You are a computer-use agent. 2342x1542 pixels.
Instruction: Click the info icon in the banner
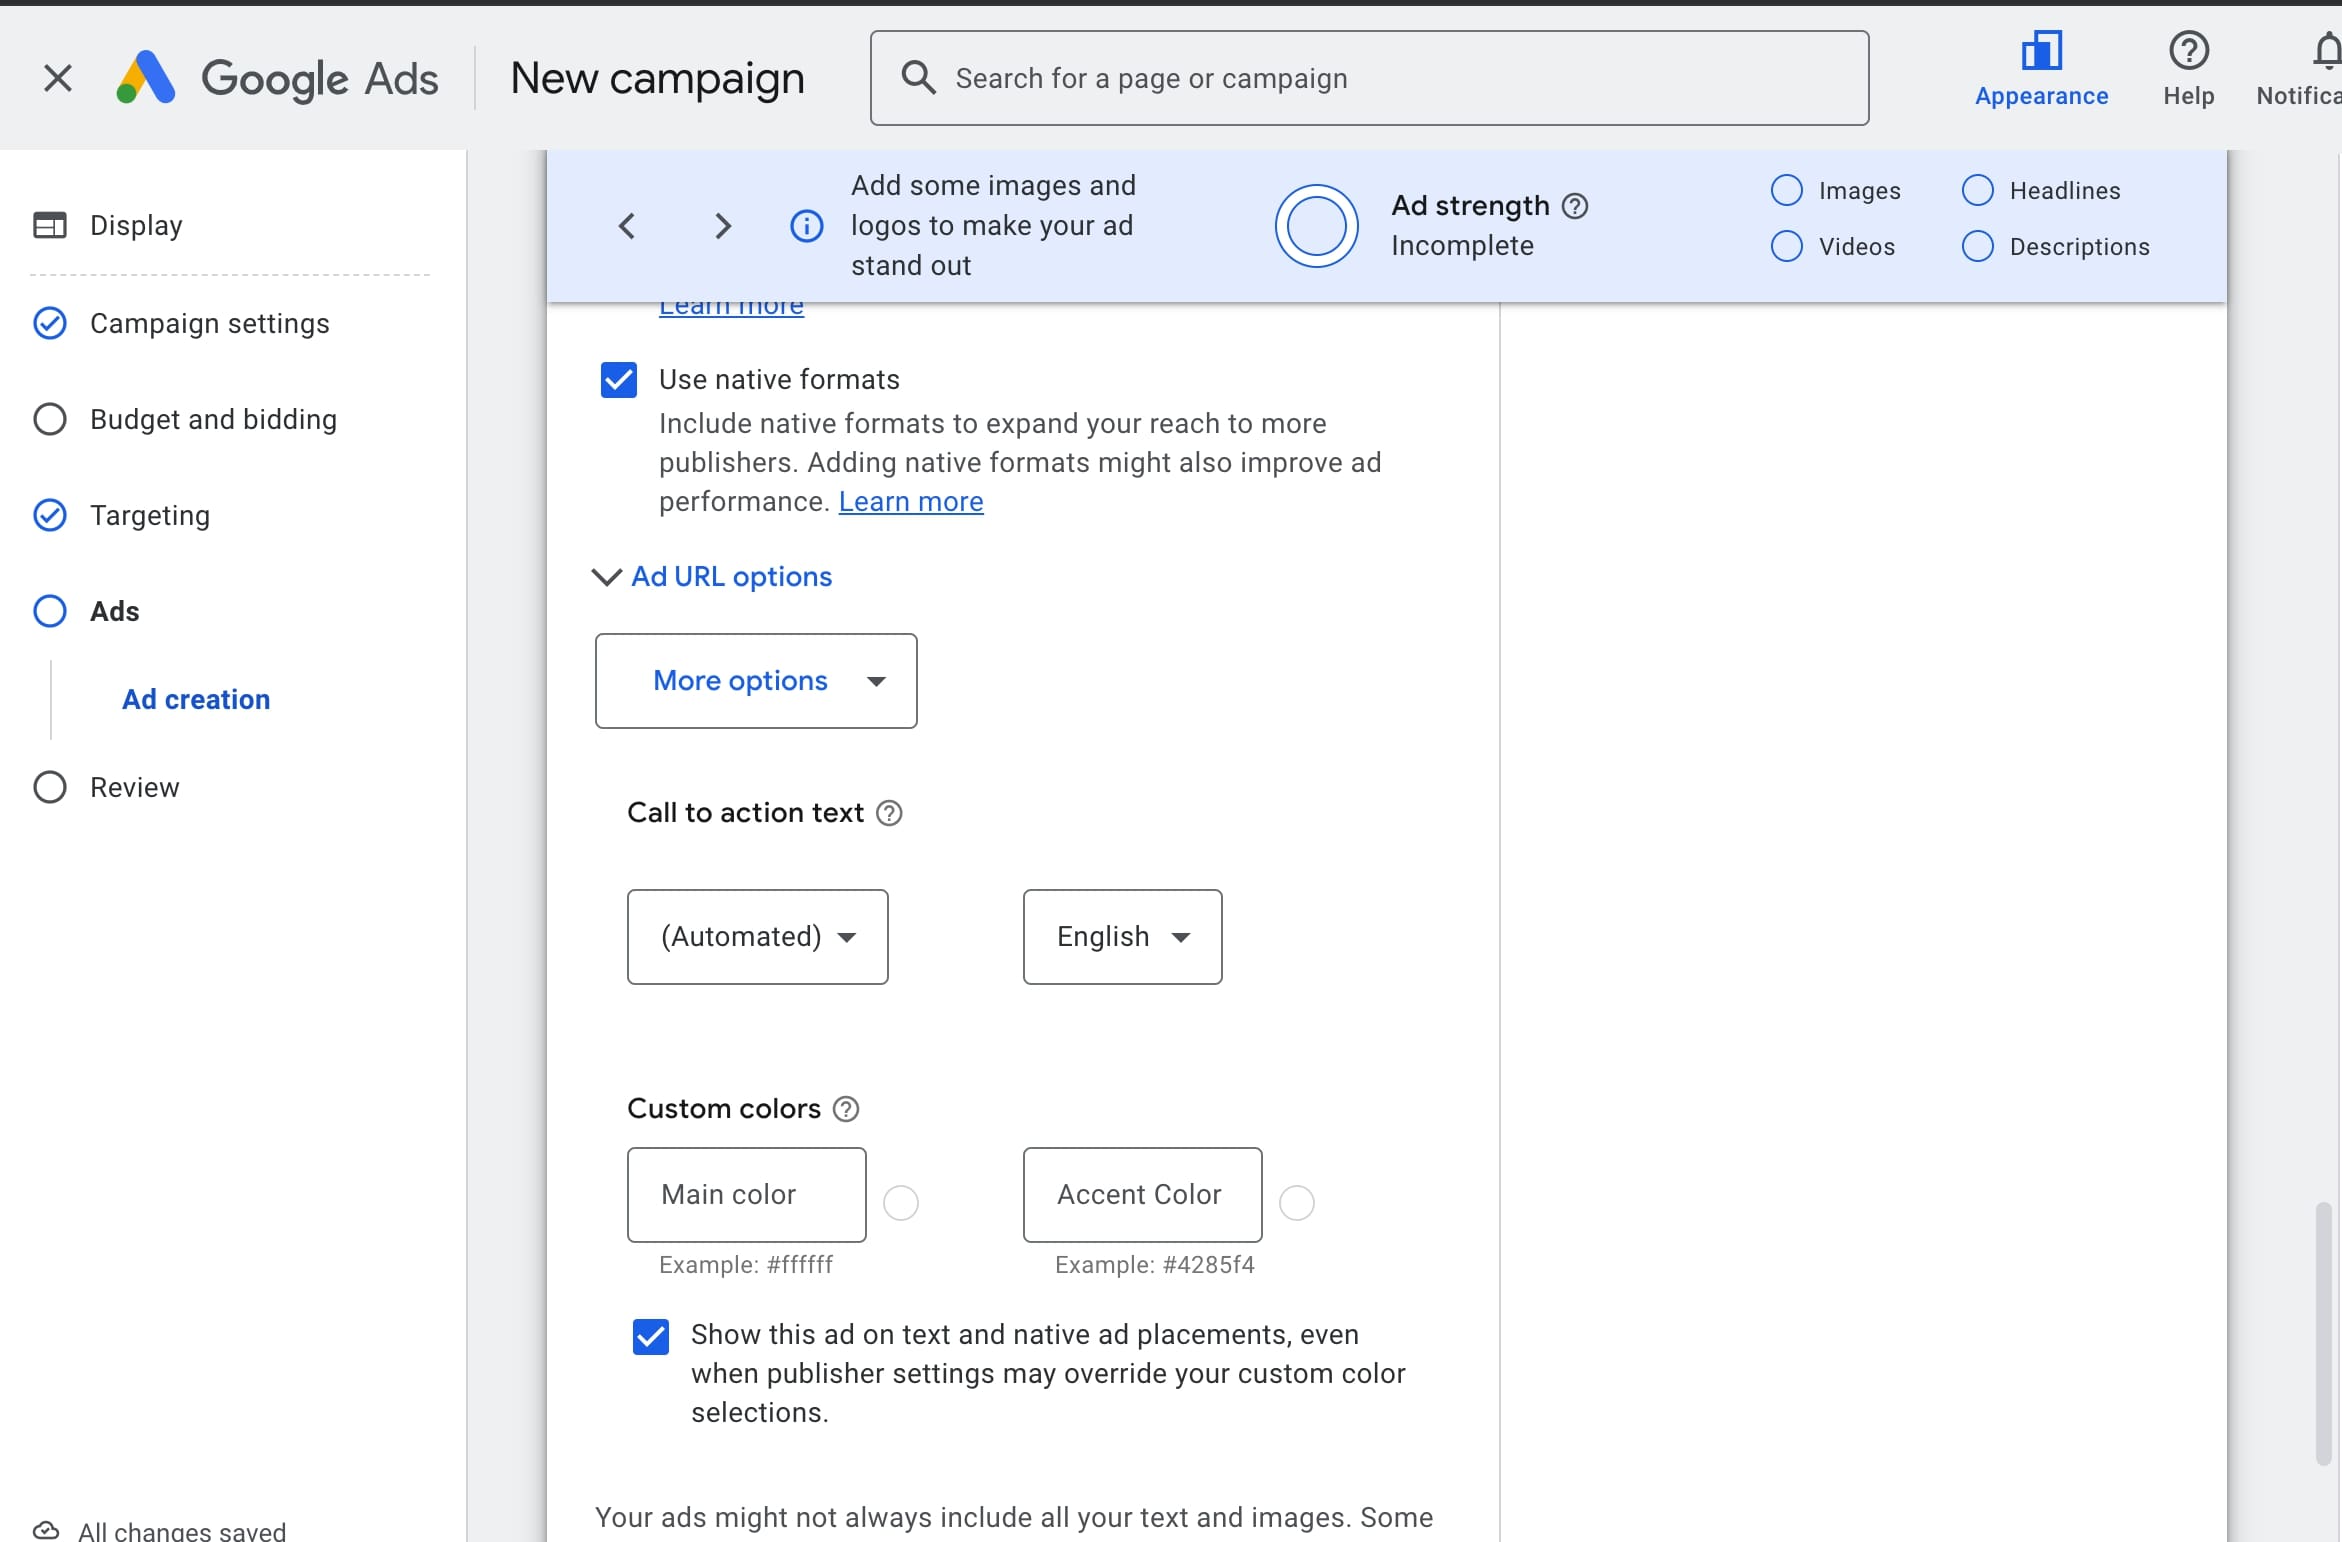coord(806,225)
